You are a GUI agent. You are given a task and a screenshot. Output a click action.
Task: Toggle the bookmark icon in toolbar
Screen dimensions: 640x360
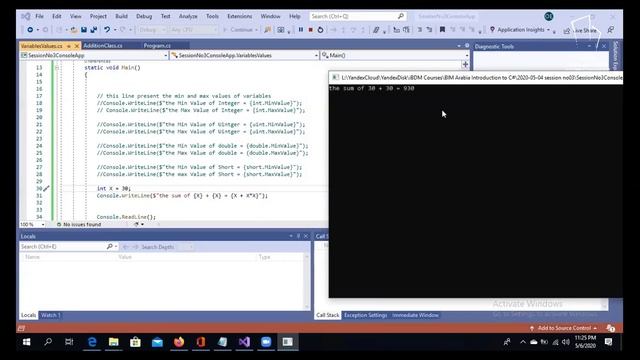[x=442, y=30]
